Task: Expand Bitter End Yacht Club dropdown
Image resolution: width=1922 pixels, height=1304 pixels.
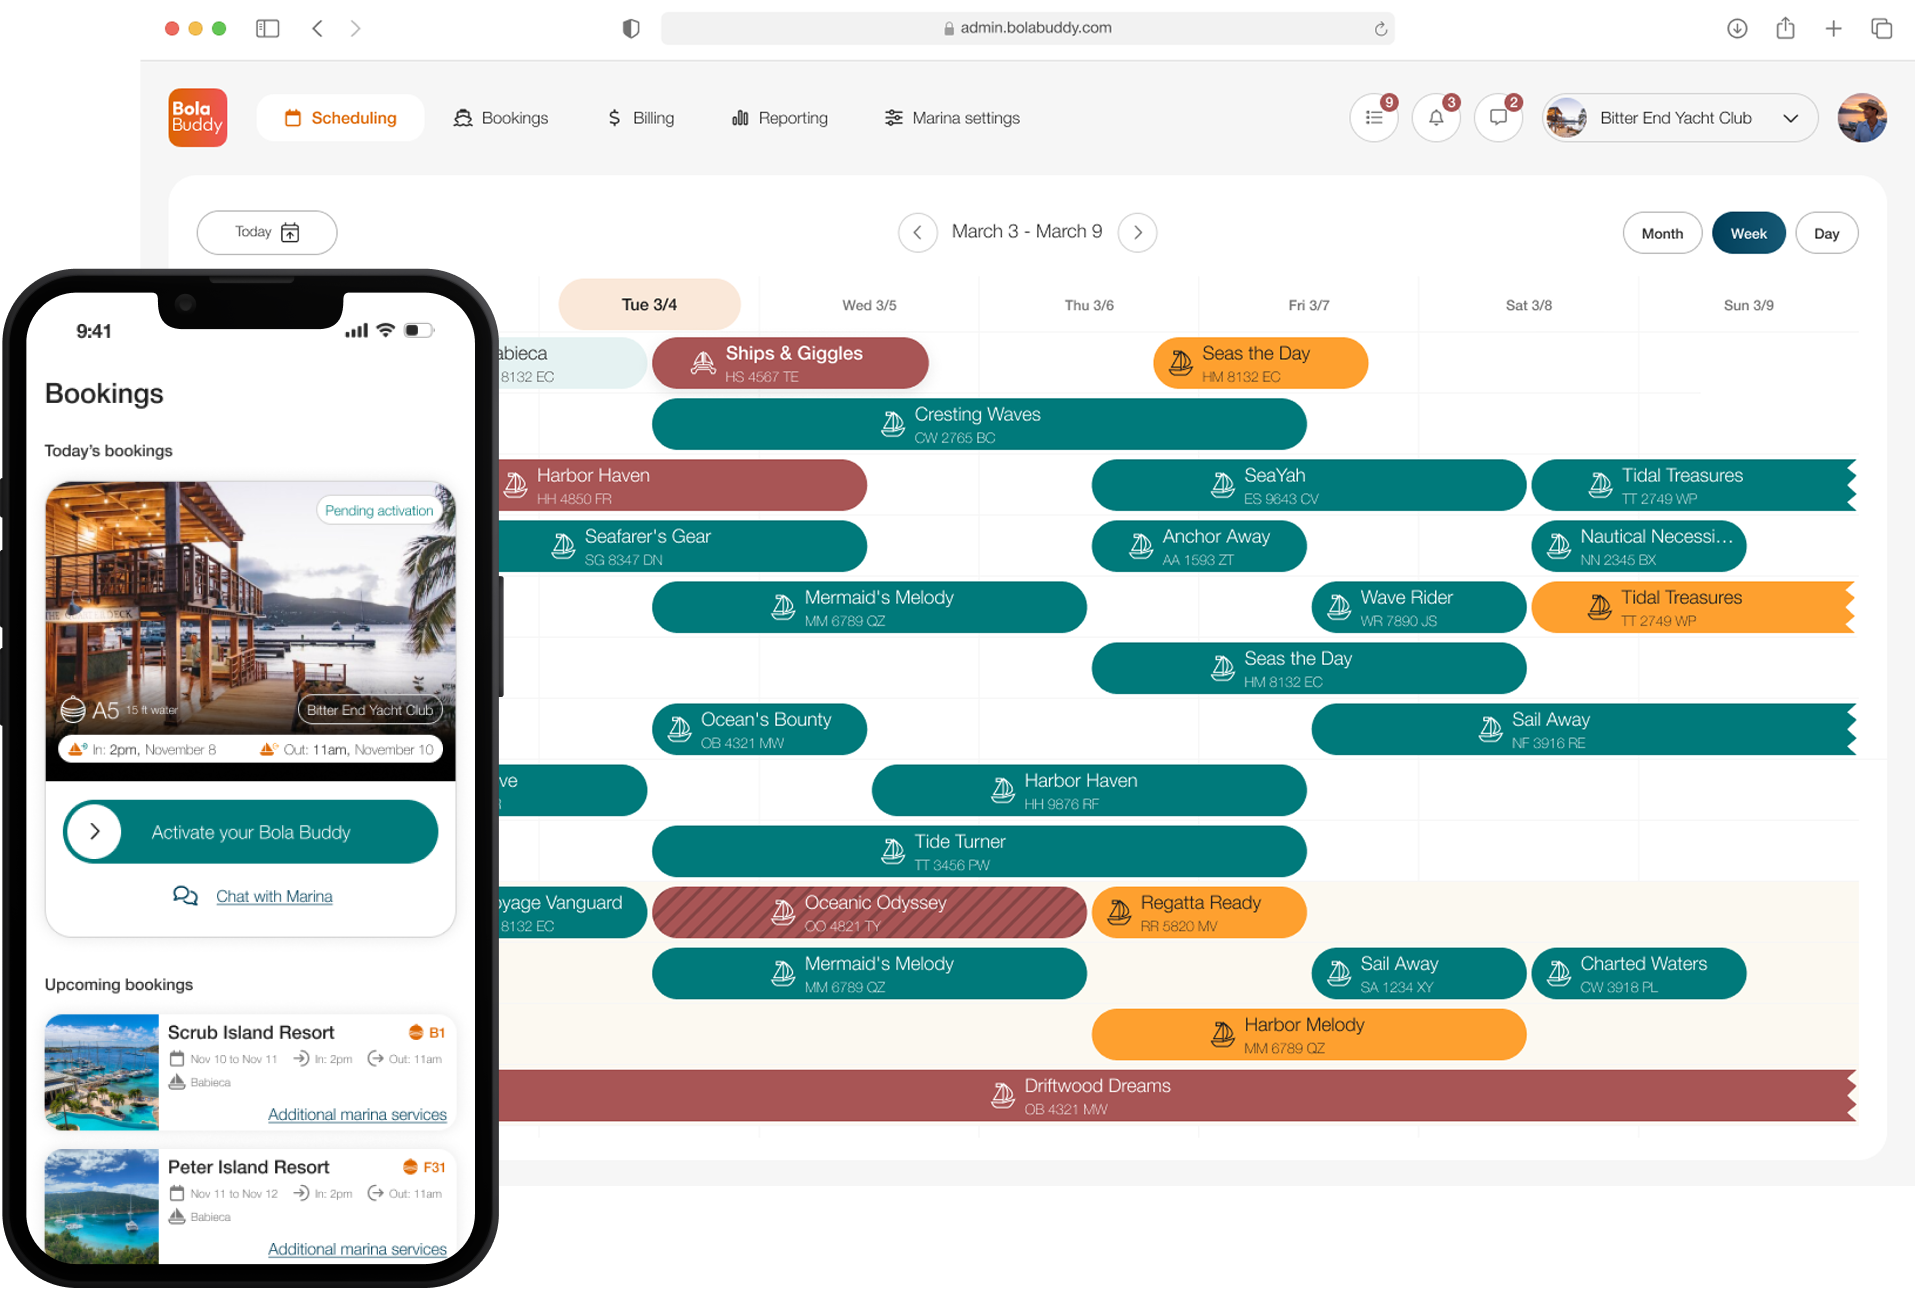Action: (x=1790, y=118)
